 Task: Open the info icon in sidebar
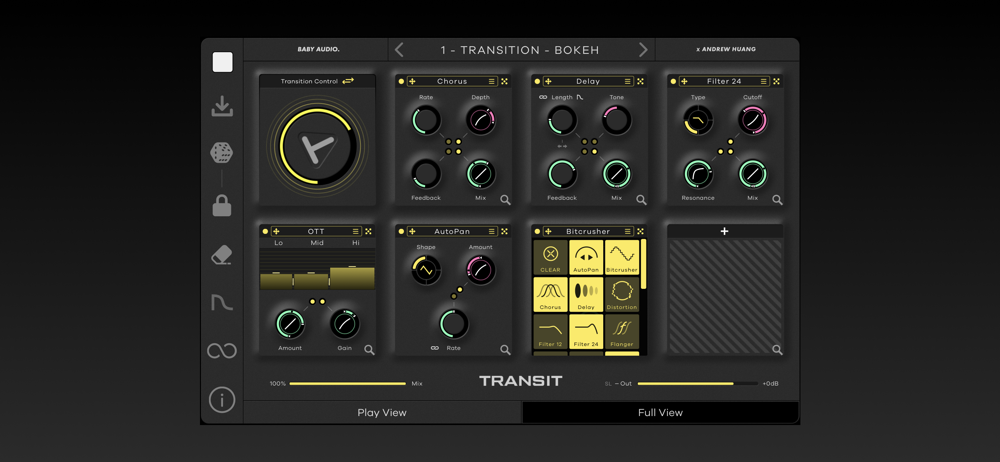222,400
